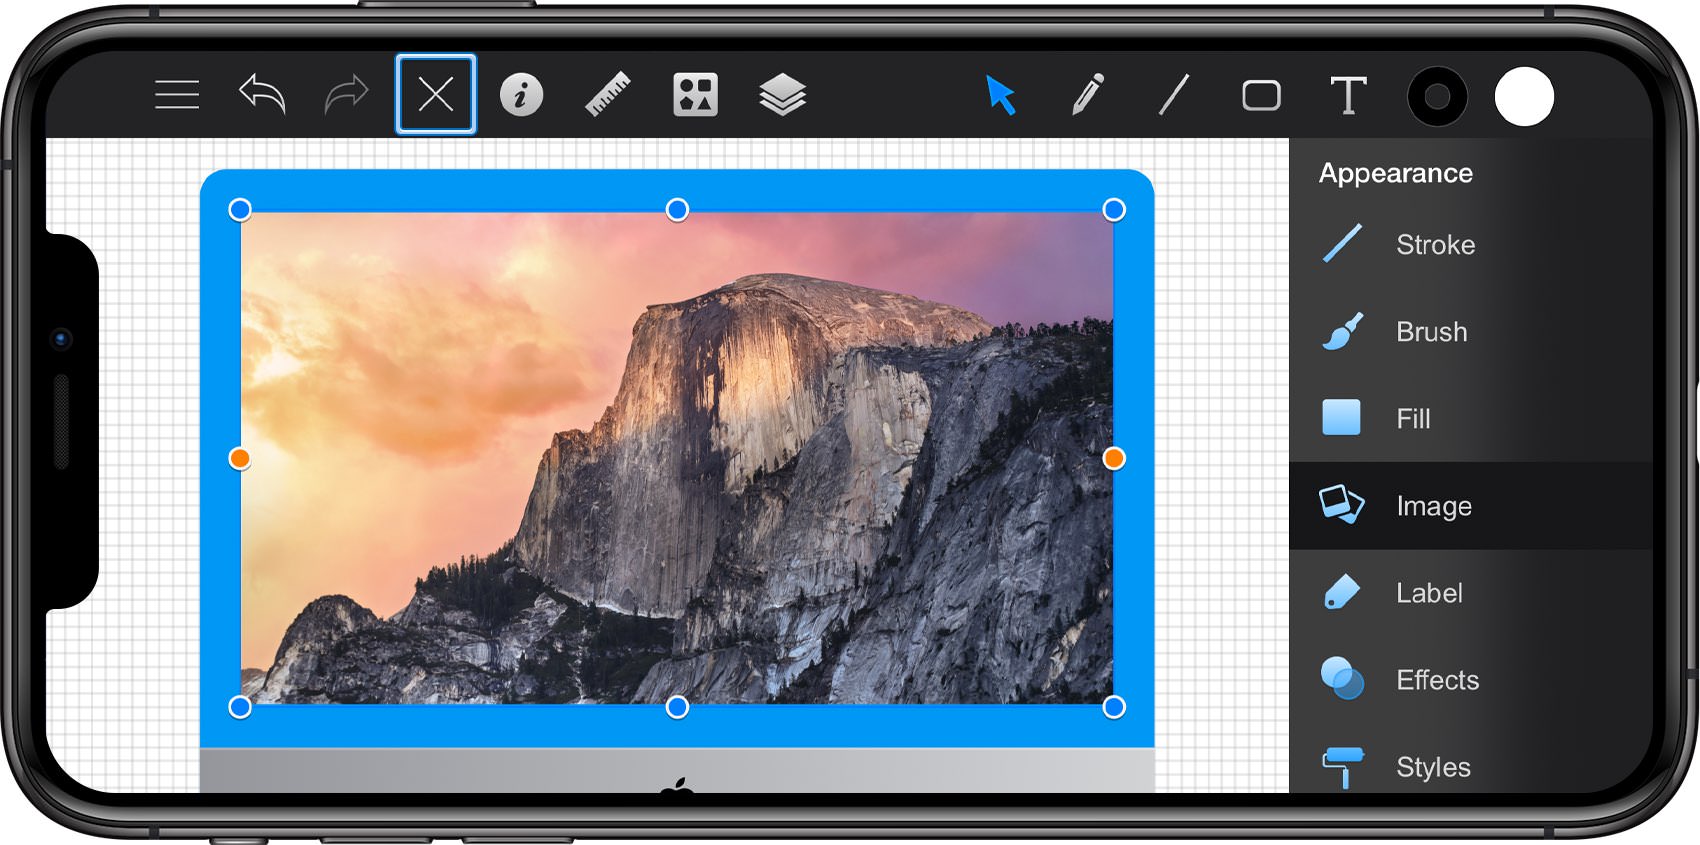The image size is (1700, 845).
Task: Open the black stroke color well
Action: coord(1437,97)
